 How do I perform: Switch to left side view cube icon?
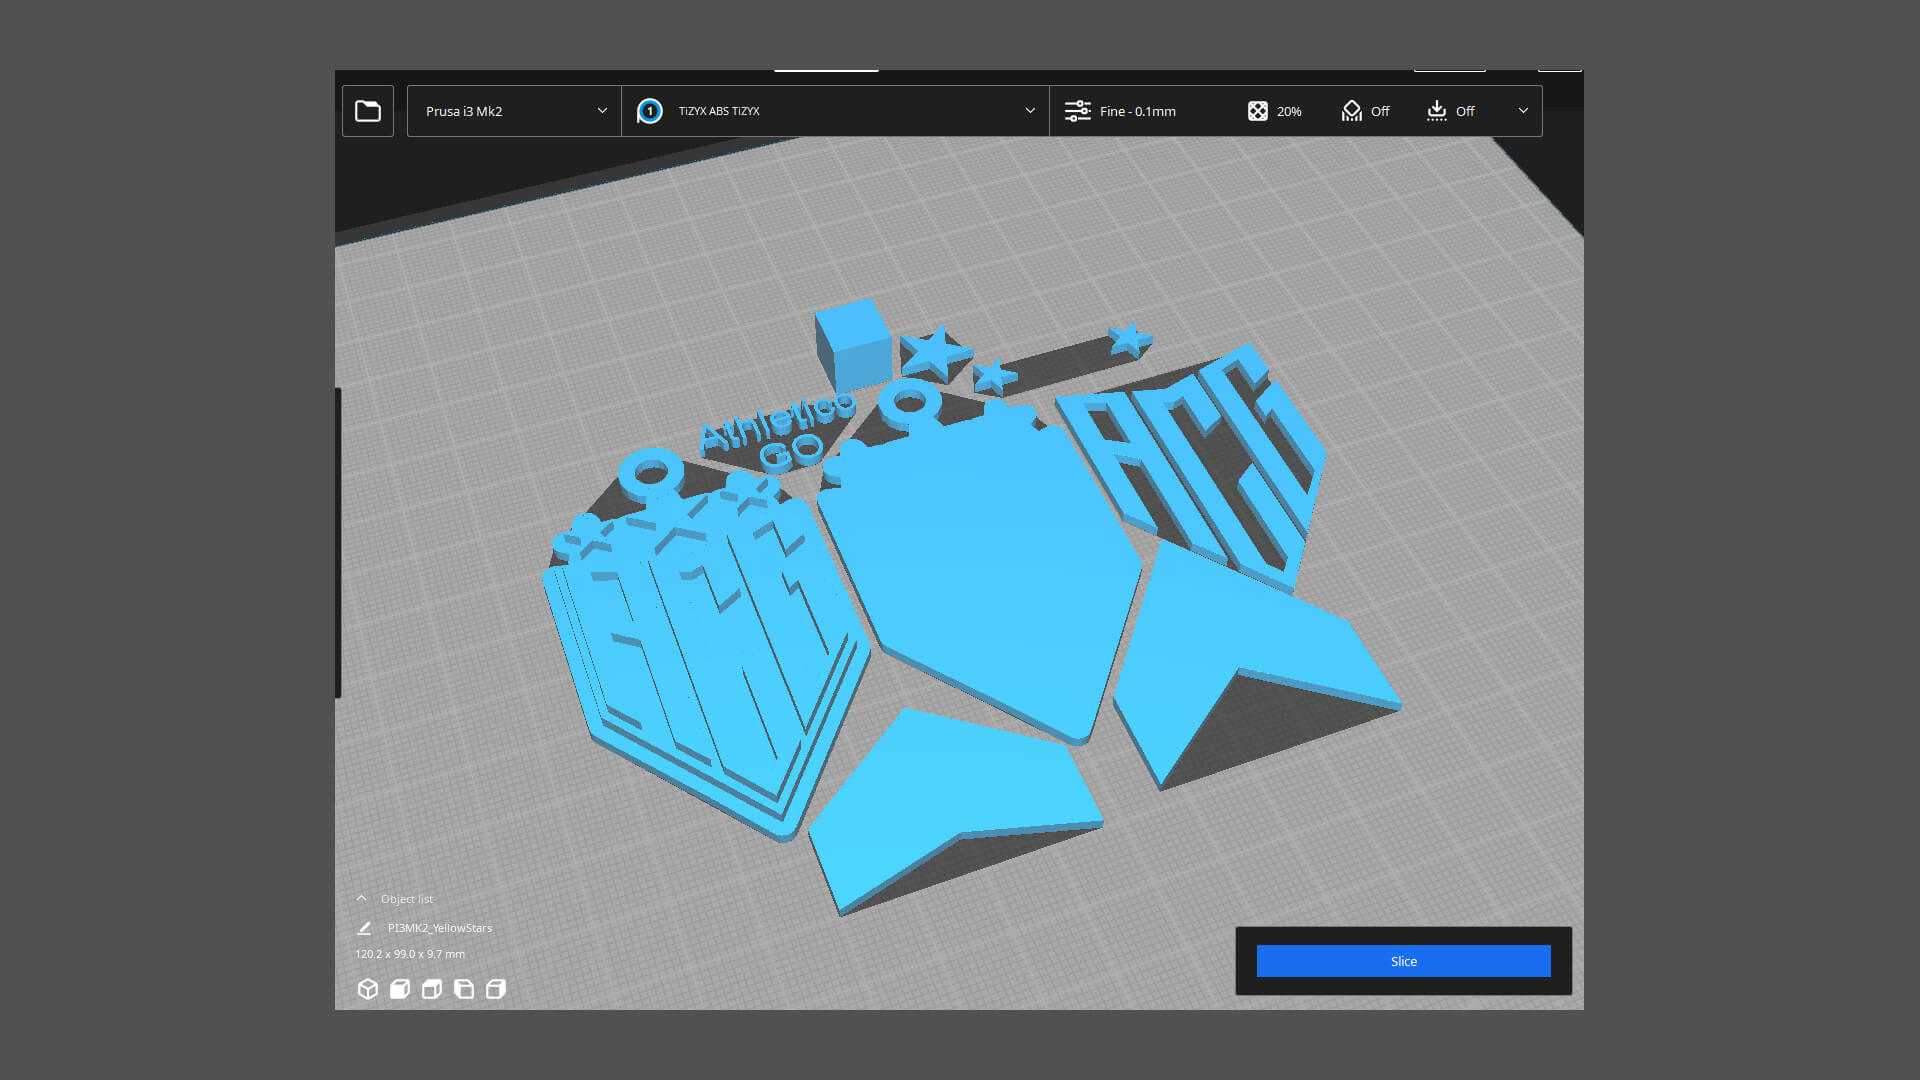[x=464, y=989]
